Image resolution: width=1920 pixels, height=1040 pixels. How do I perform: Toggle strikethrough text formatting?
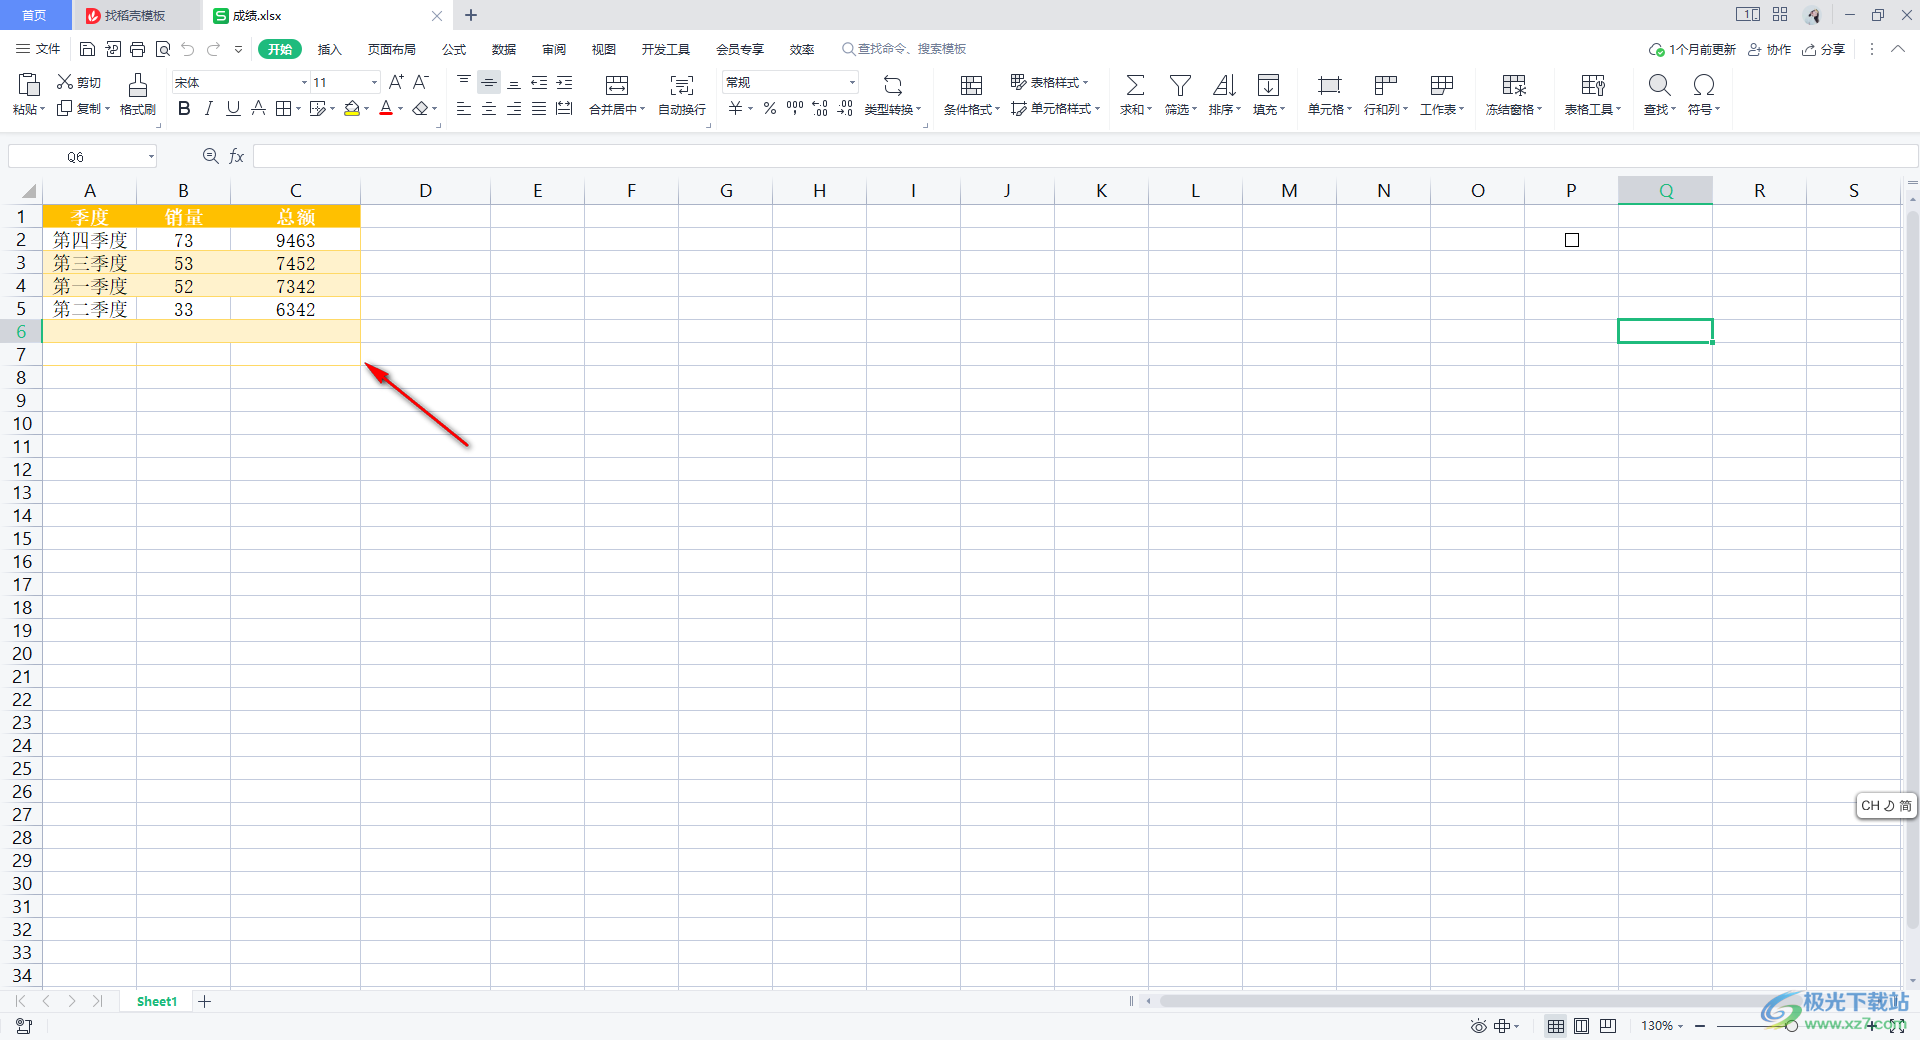click(258, 108)
